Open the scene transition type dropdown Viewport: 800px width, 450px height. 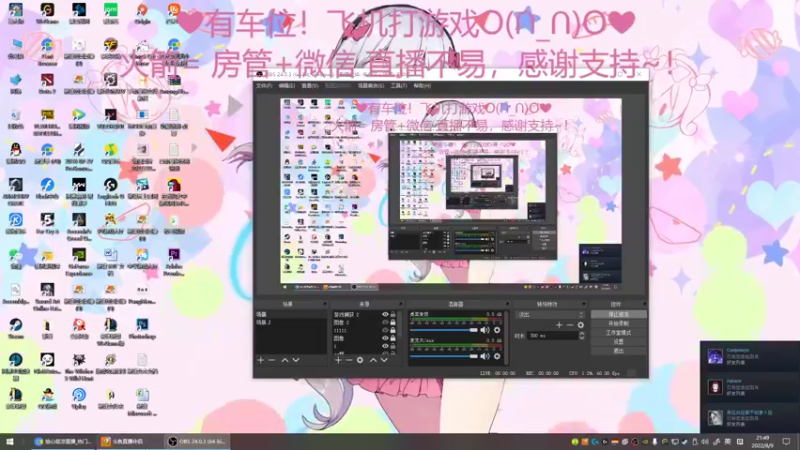tap(549, 315)
